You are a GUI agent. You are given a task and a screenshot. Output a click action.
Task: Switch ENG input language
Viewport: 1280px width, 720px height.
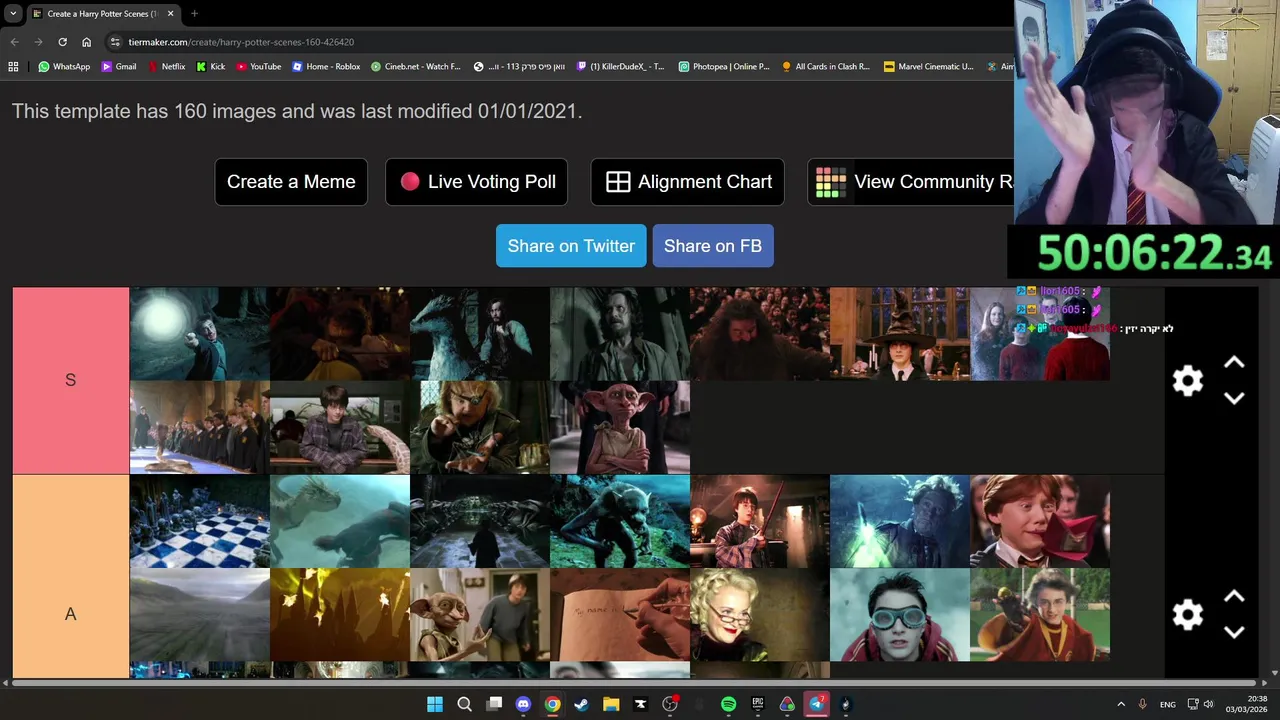(x=1167, y=704)
